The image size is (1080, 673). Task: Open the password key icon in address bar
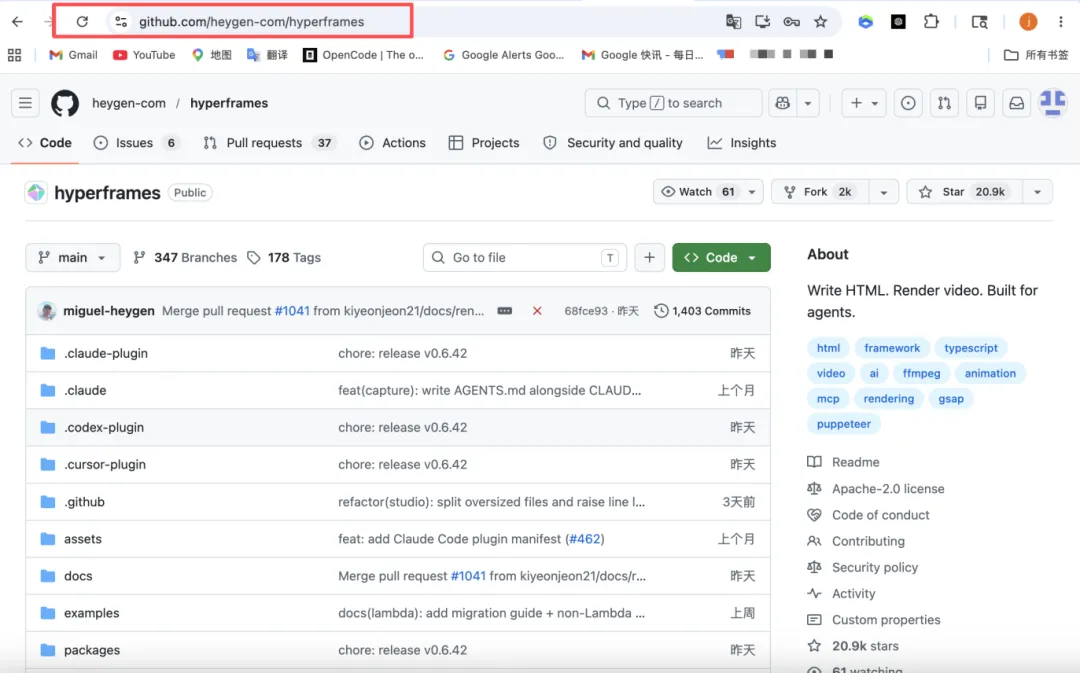point(791,21)
